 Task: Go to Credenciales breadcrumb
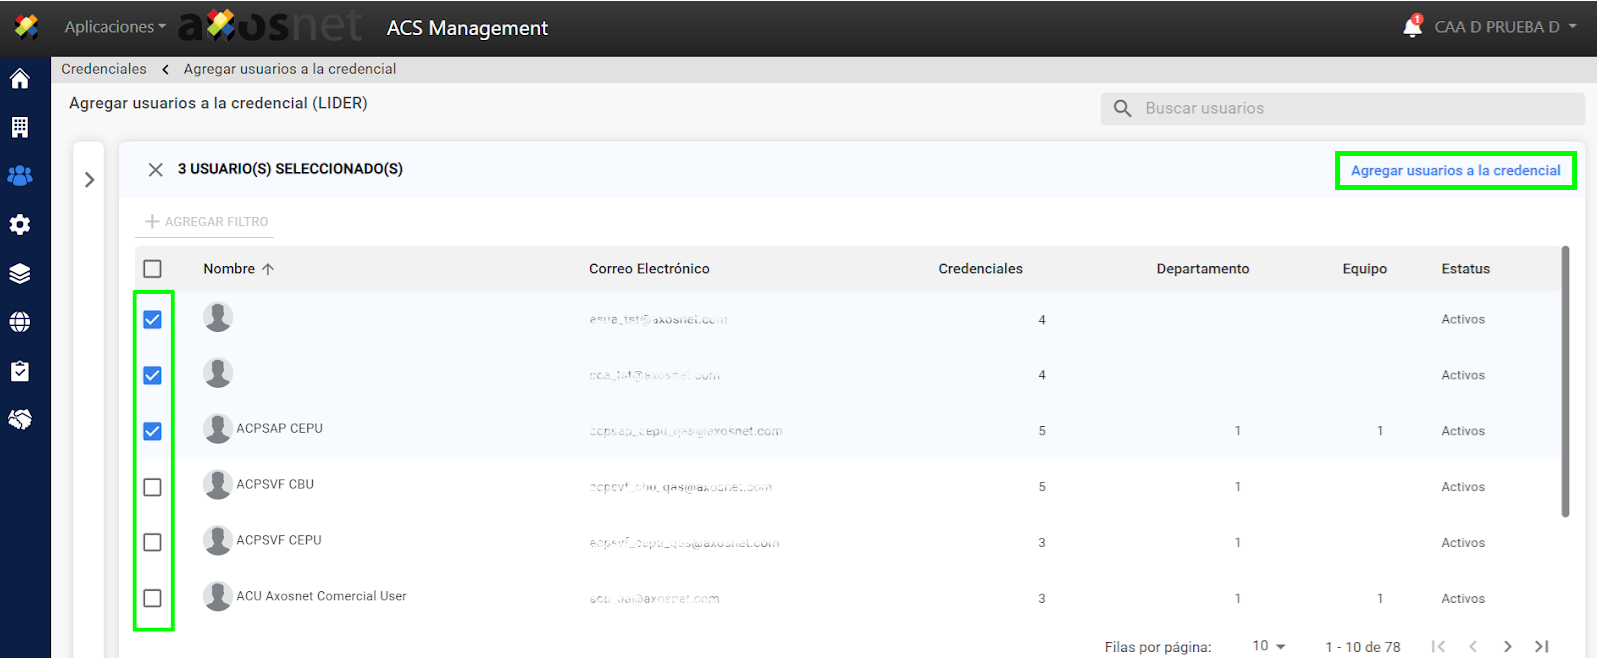(x=104, y=69)
